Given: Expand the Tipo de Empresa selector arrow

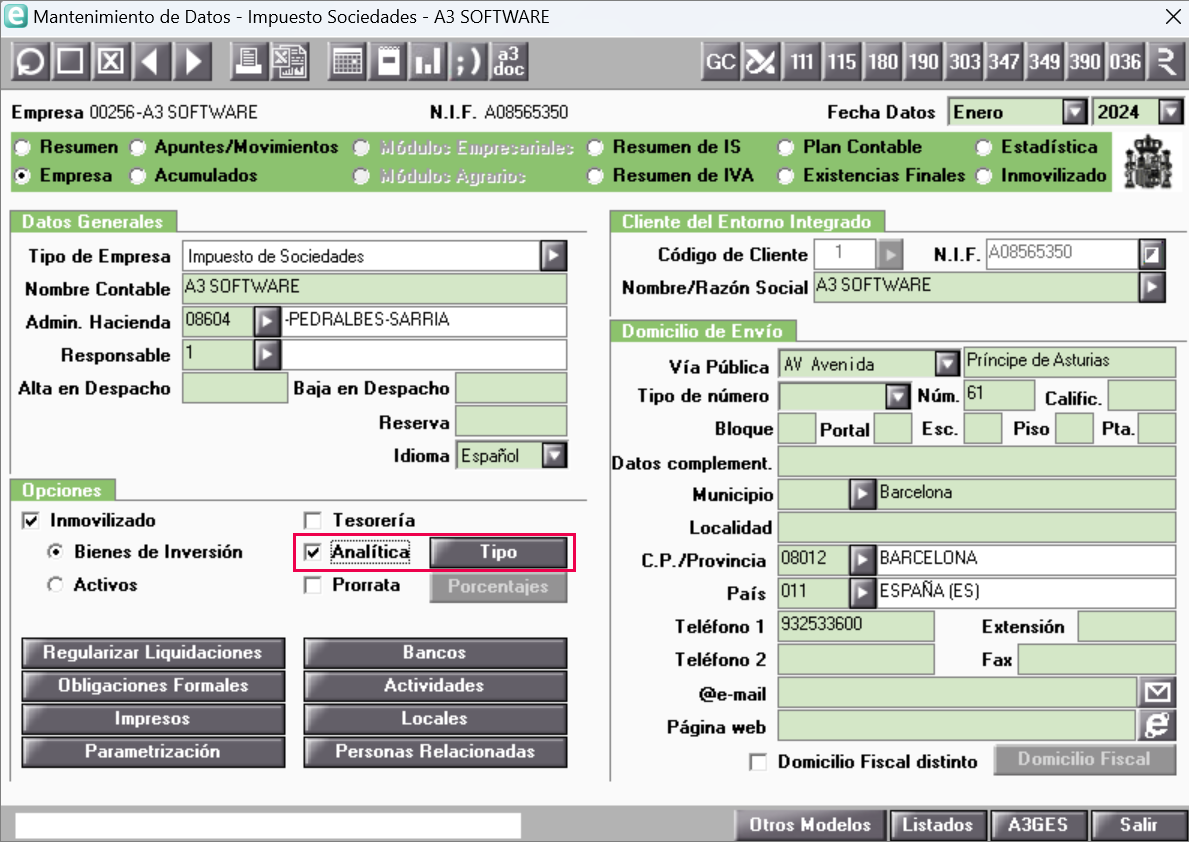Looking at the screenshot, I should 554,256.
